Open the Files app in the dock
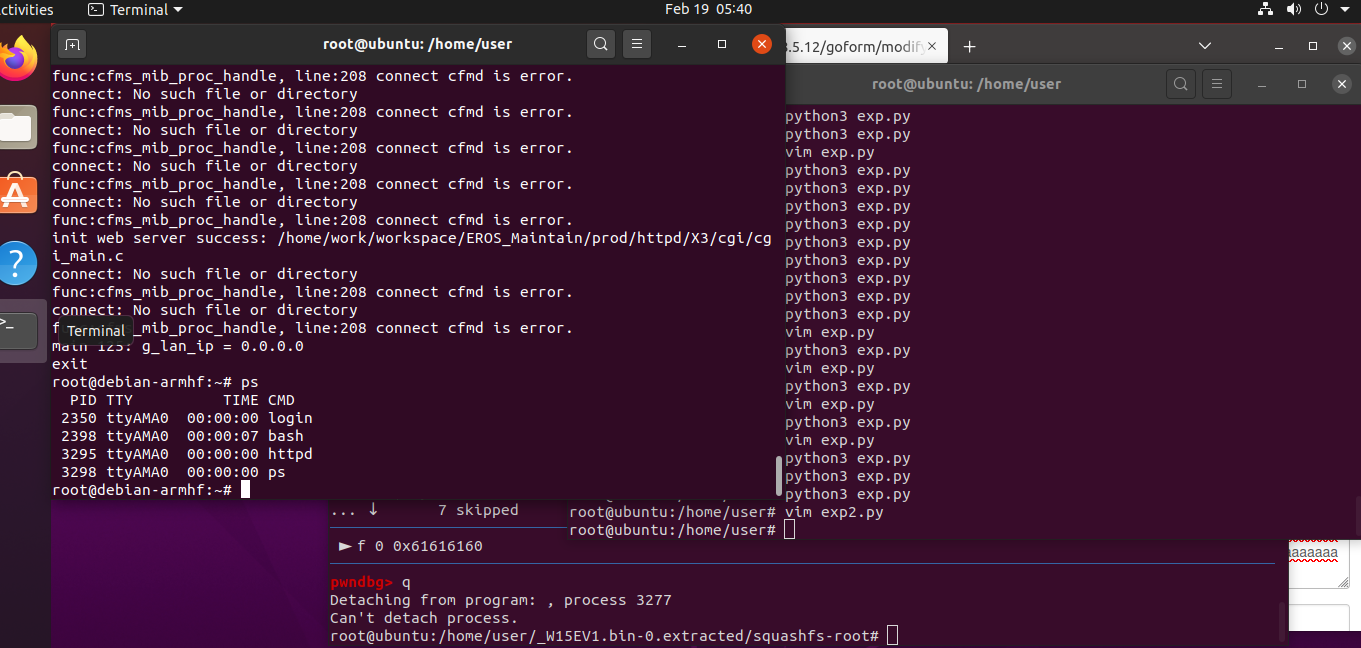Image resolution: width=1361 pixels, height=648 pixels. (x=18, y=127)
